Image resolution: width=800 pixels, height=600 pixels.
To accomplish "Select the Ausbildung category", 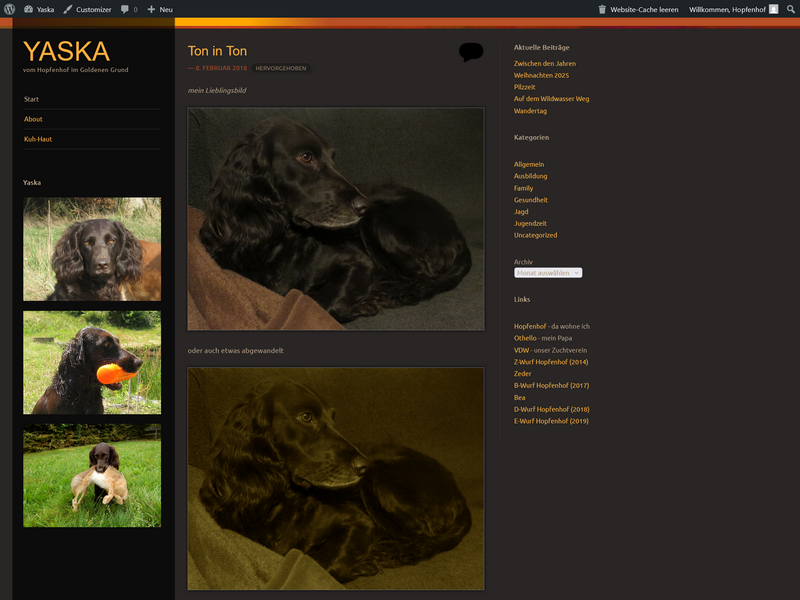I will pyautogui.click(x=530, y=176).
